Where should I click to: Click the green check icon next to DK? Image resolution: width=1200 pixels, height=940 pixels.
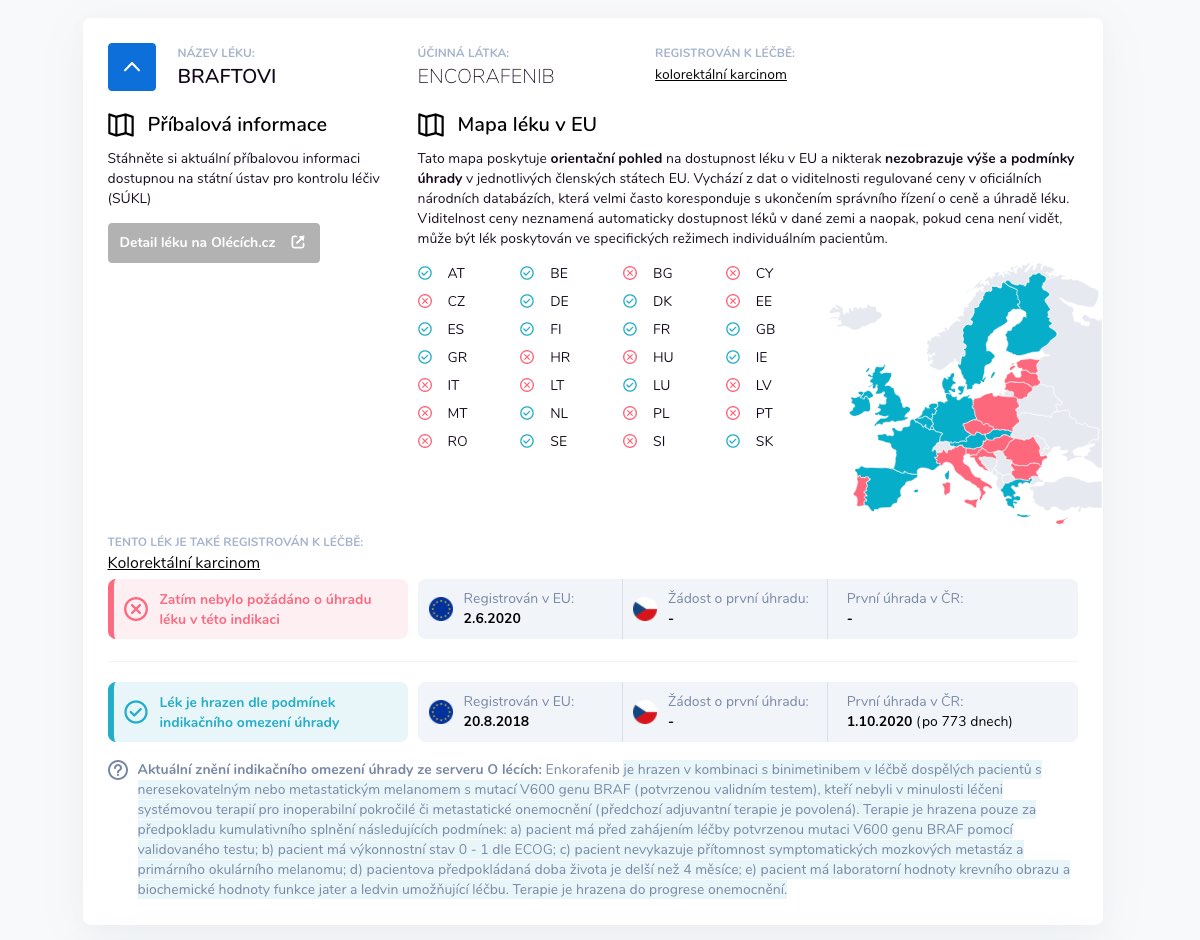pos(630,301)
